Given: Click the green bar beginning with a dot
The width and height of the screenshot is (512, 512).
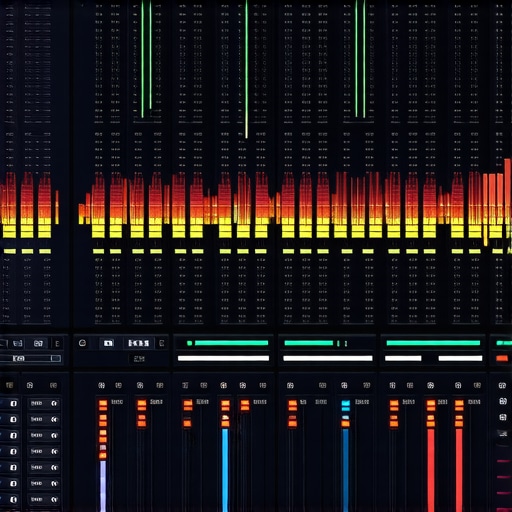Looking at the screenshot, I should coord(228,343).
